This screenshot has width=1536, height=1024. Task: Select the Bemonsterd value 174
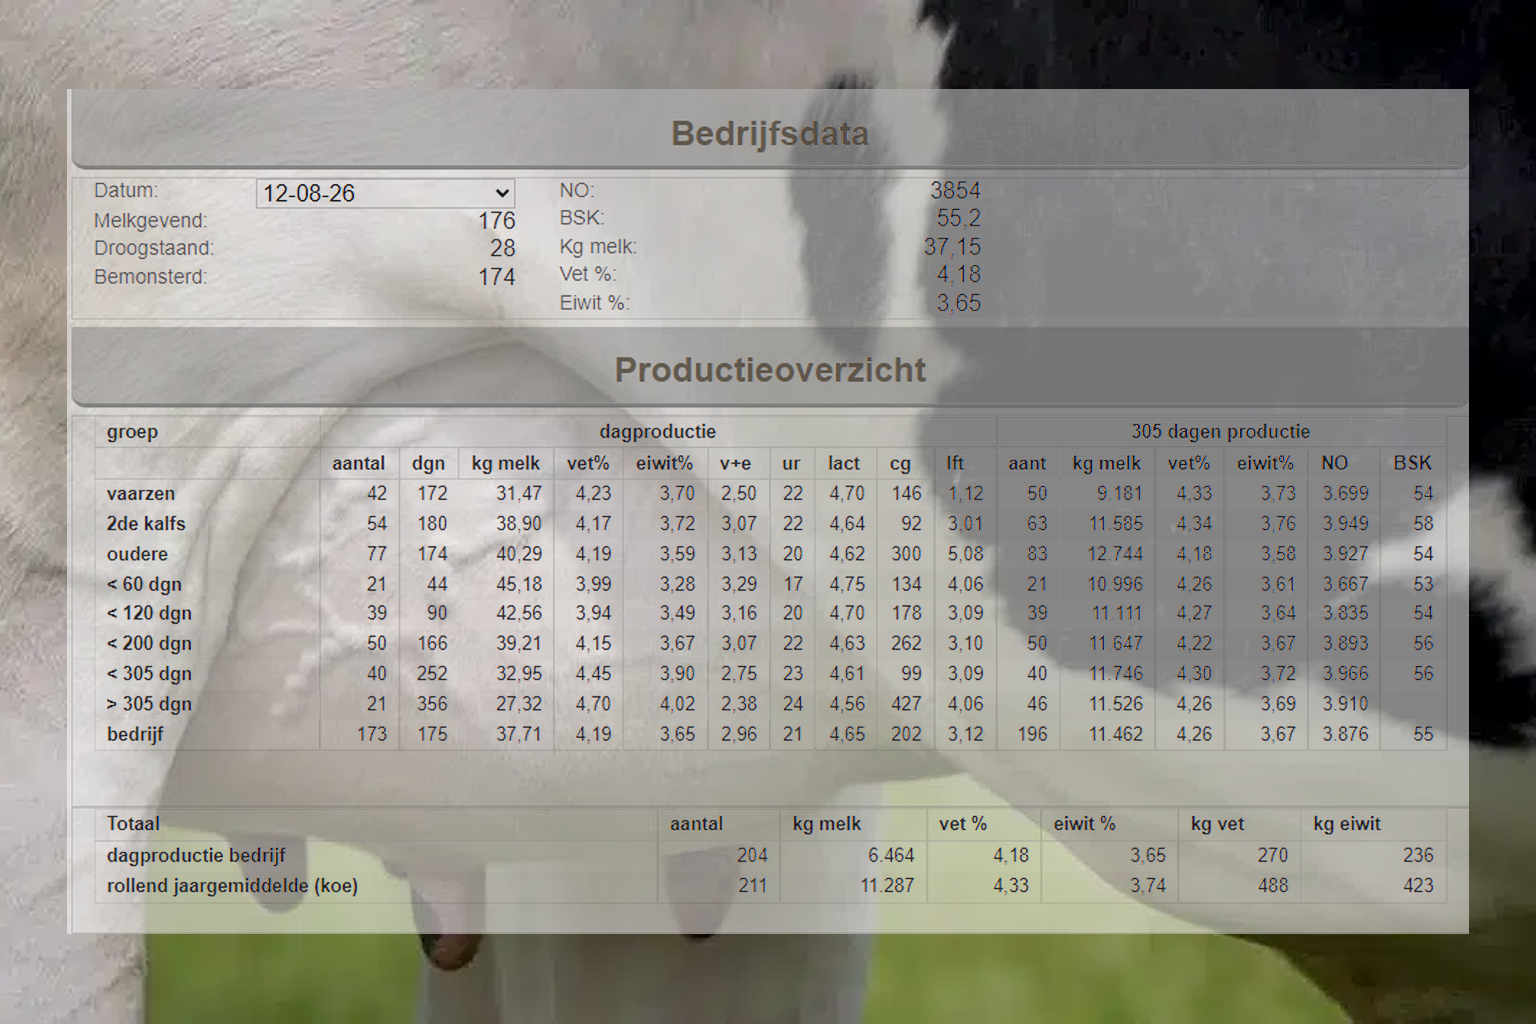tap(496, 276)
